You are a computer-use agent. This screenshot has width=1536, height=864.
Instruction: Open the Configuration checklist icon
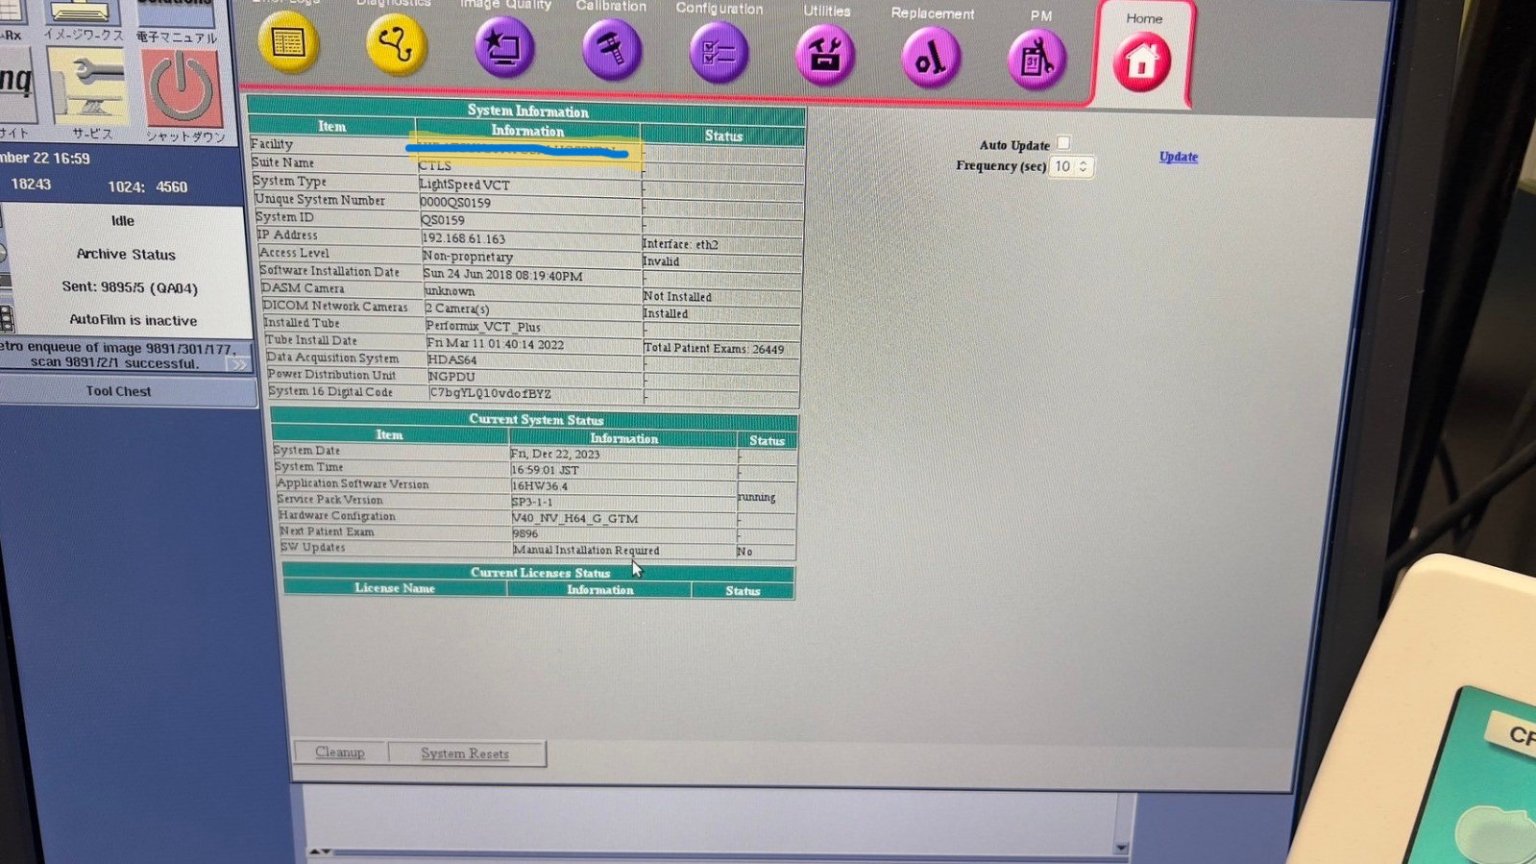pyautogui.click(x=718, y=53)
